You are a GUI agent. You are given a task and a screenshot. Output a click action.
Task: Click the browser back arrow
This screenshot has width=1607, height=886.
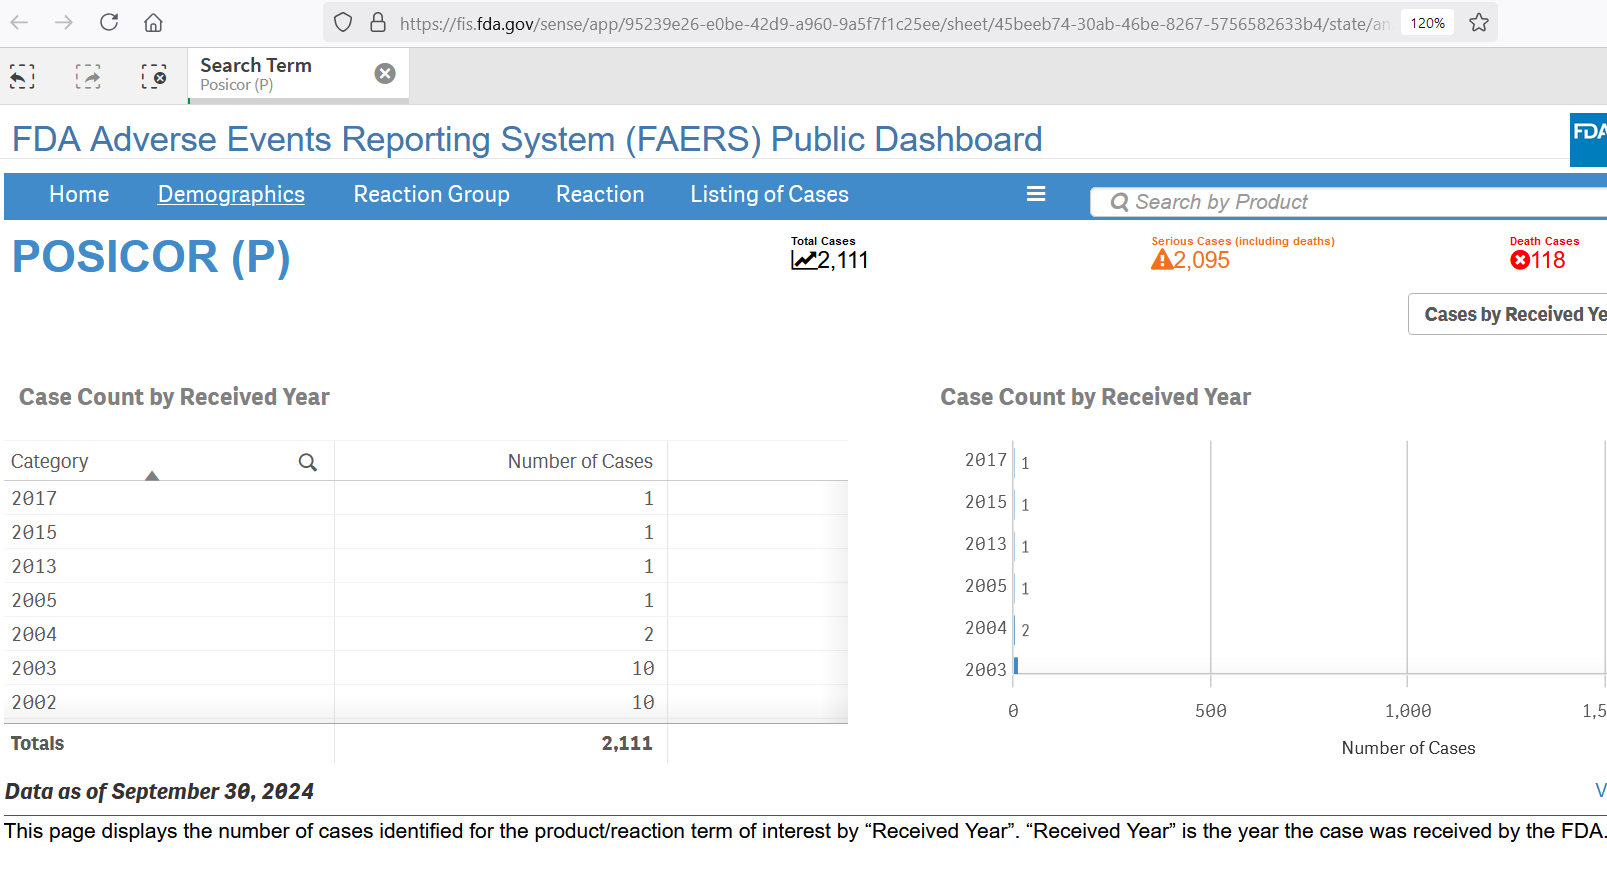click(20, 22)
